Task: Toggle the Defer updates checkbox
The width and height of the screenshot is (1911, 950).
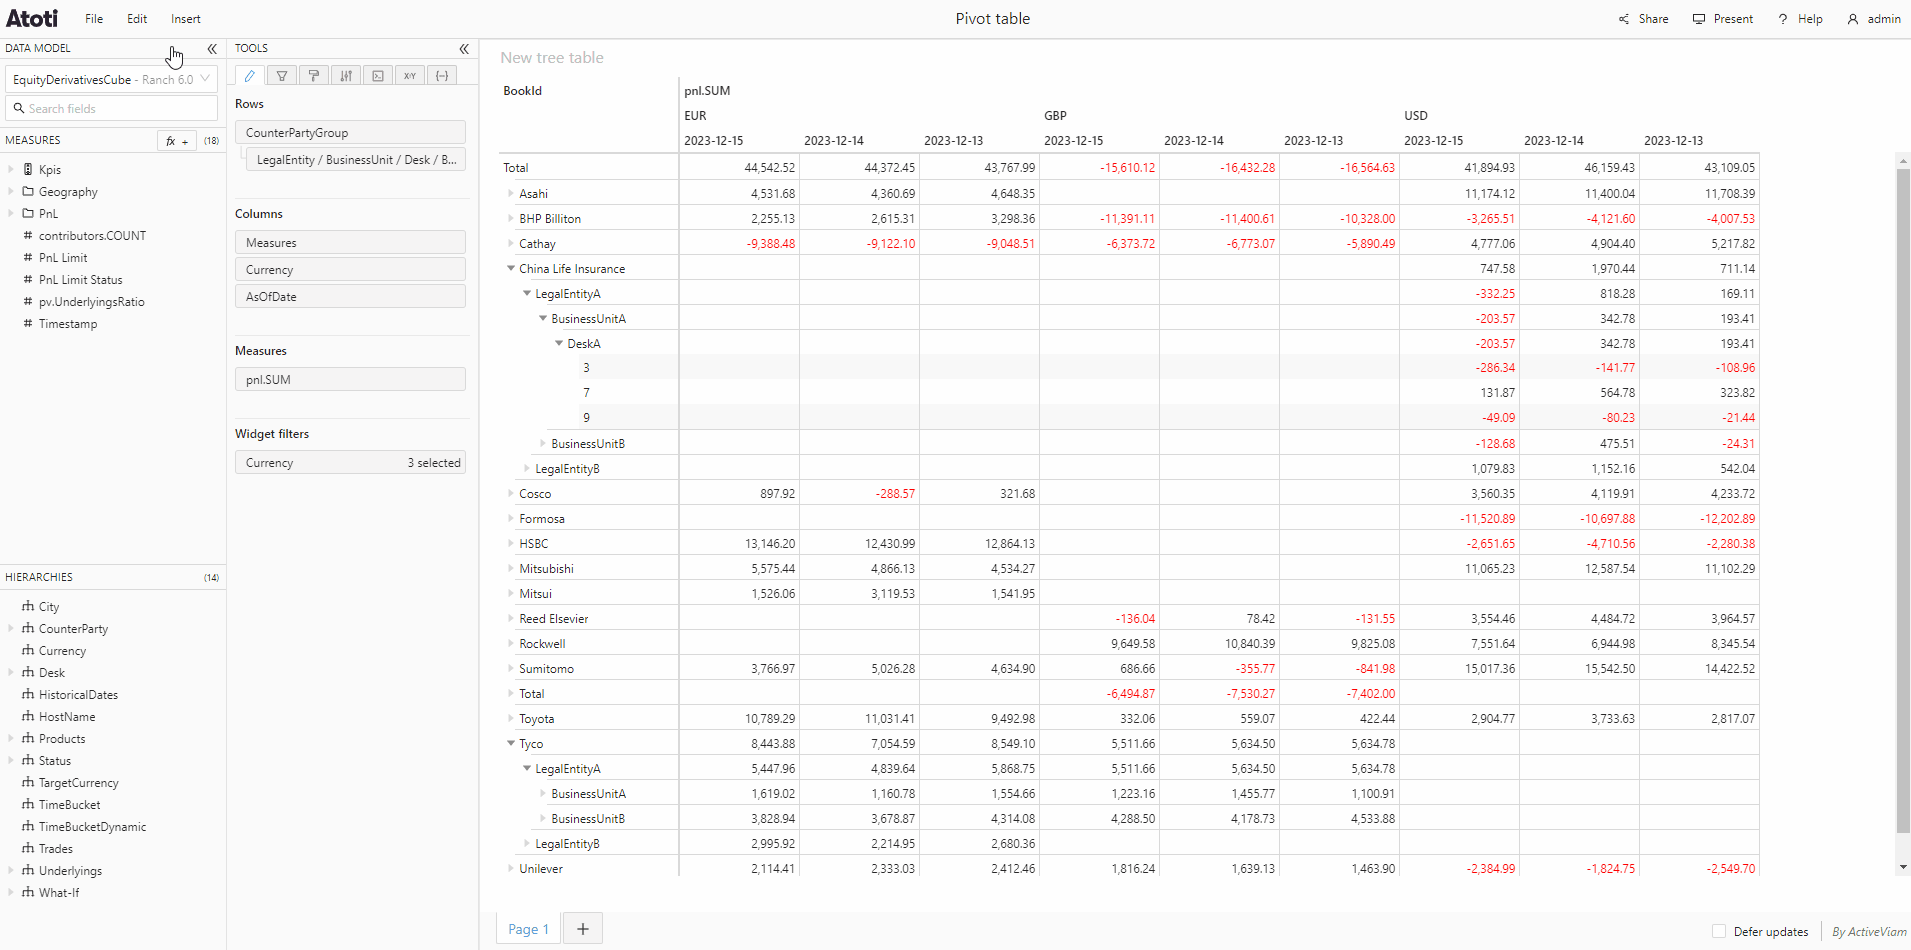Action: point(1718,931)
